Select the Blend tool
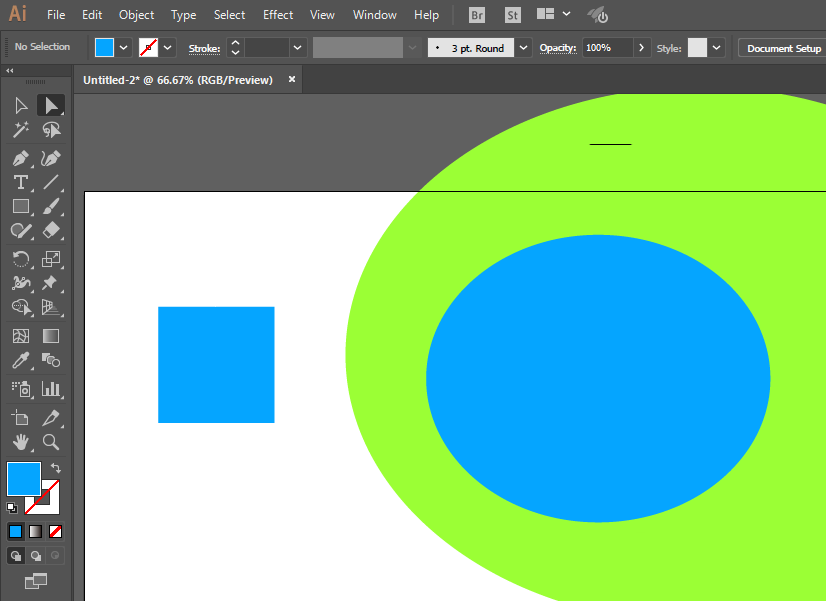The image size is (826, 601). click(51, 360)
